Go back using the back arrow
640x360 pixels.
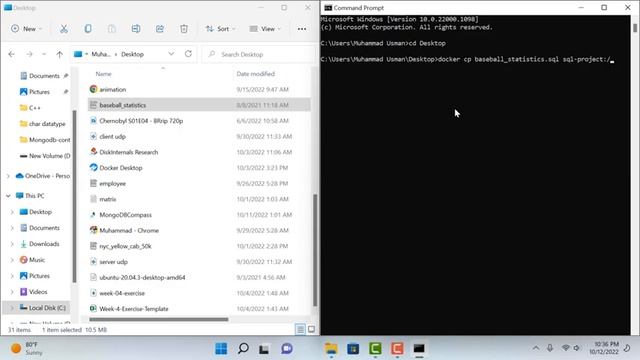pyautogui.click(x=11, y=54)
